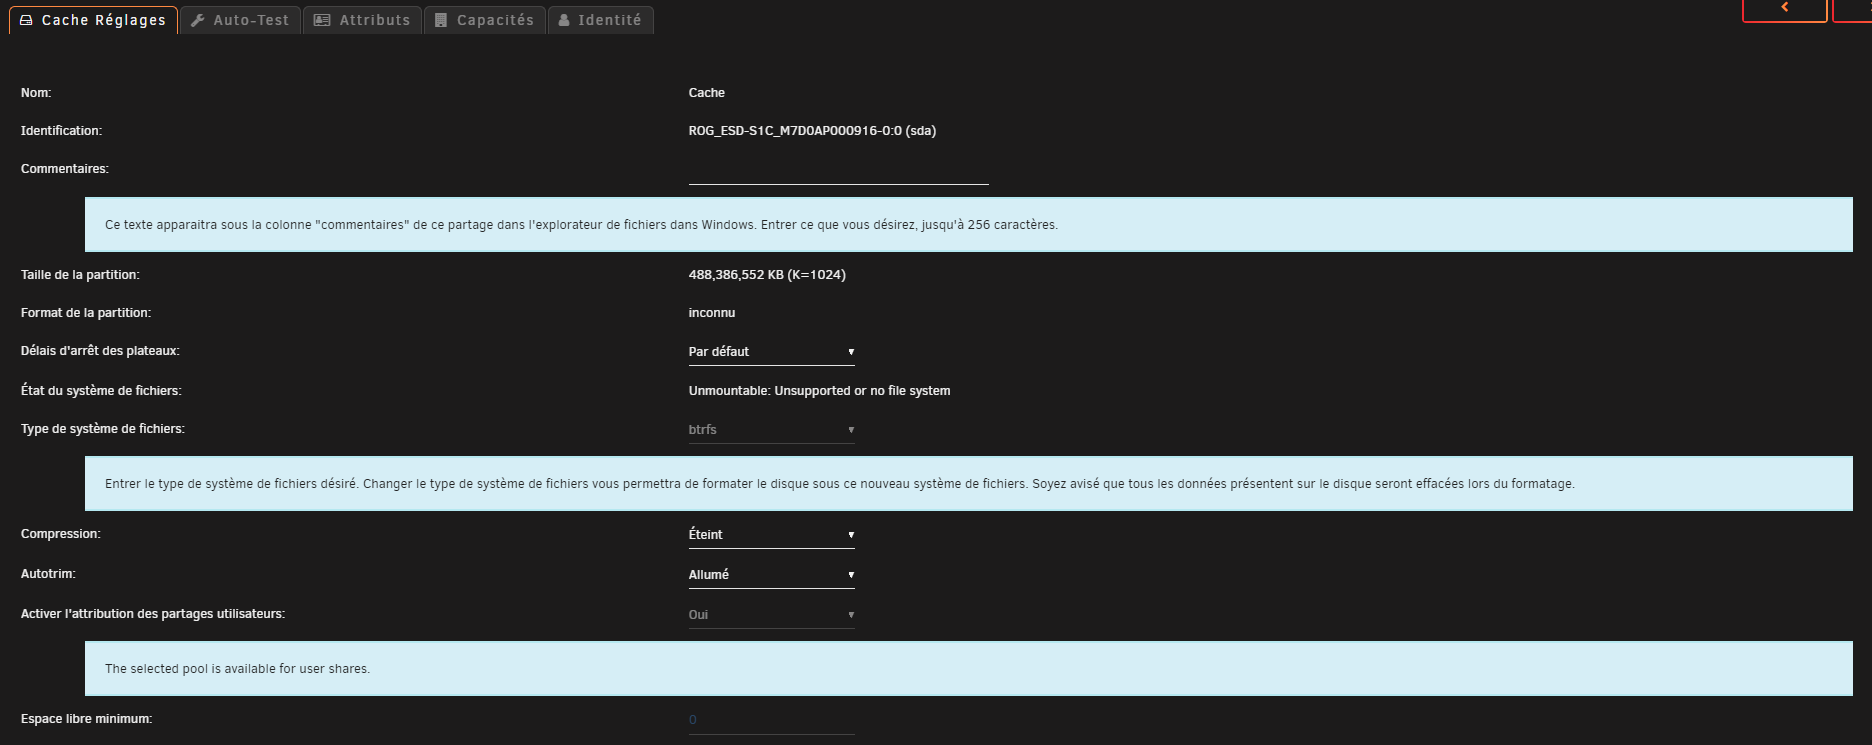Click the wrench icon on Auto-Test tab
Viewport: 1872px width, 745px height.
click(198, 20)
